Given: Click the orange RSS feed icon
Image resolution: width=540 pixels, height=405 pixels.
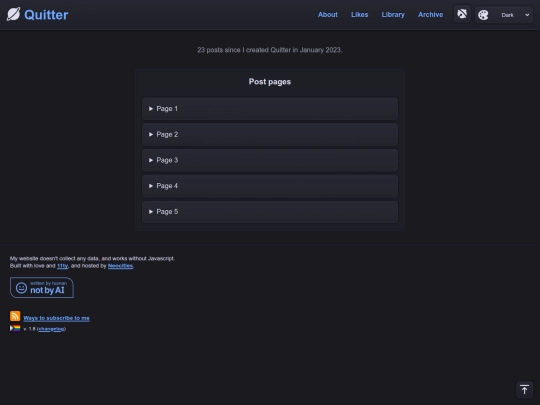Looking at the screenshot, I should click(15, 316).
